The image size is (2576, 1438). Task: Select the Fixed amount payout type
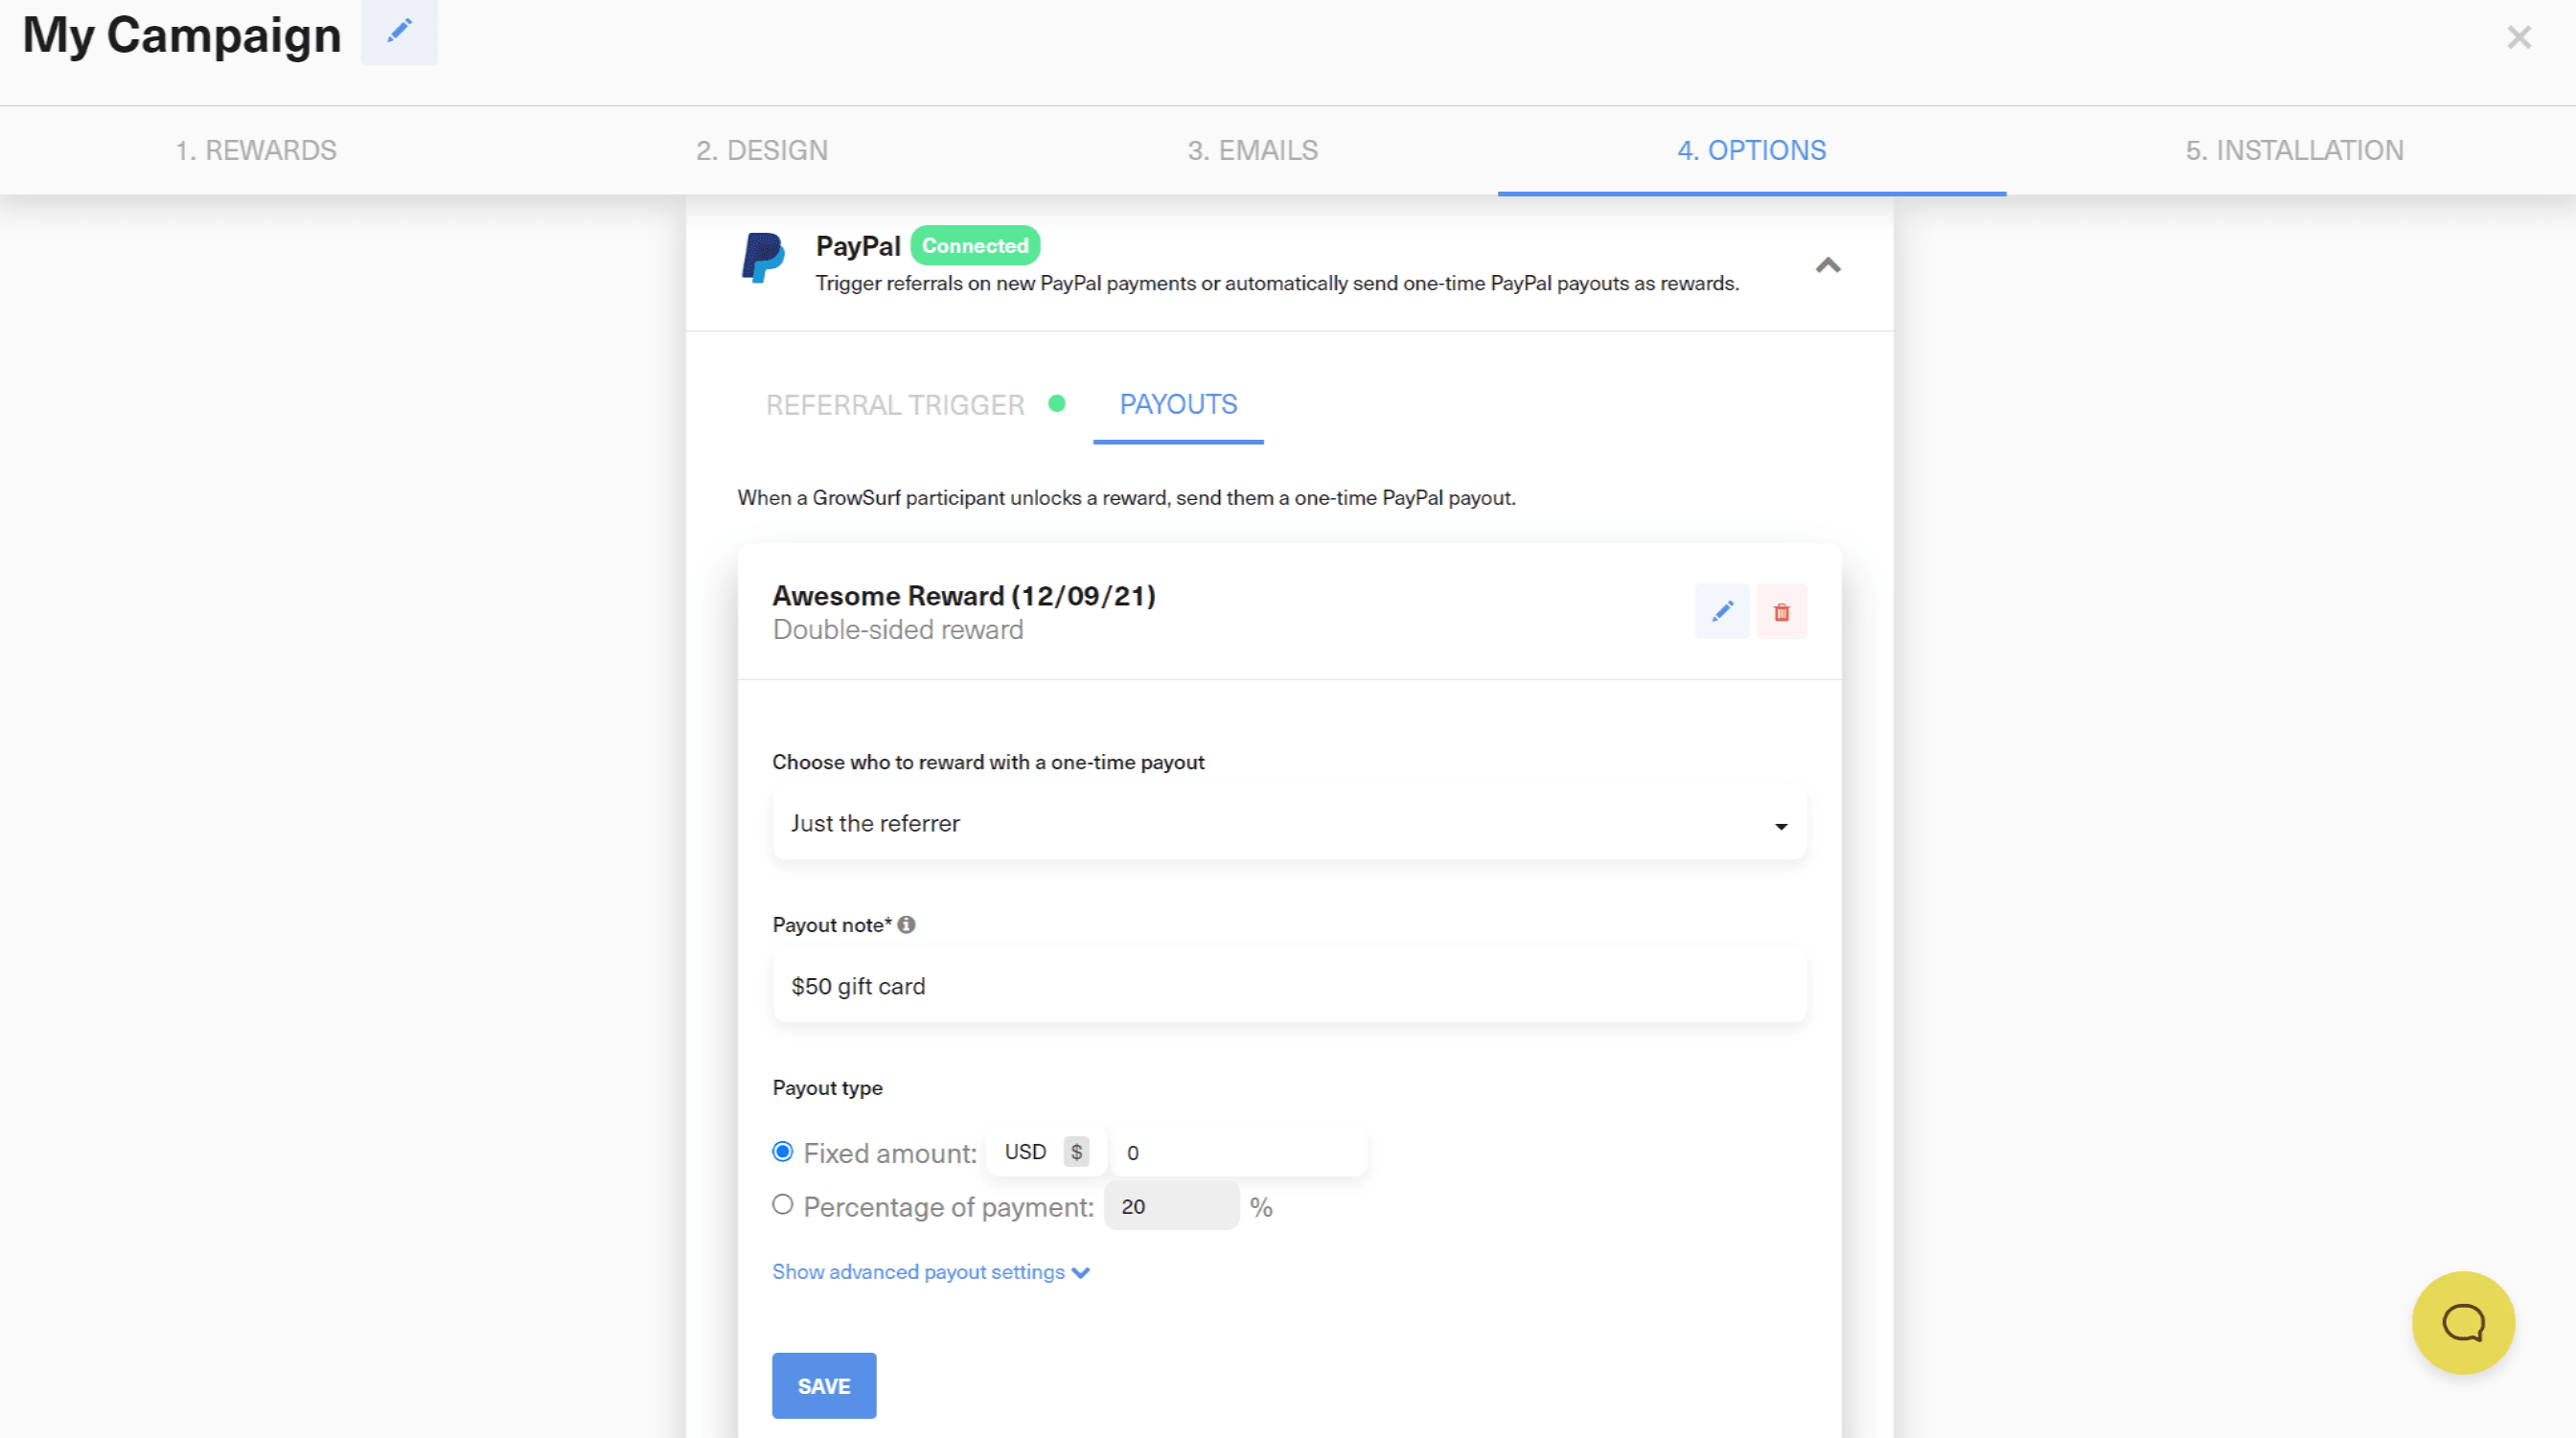coord(782,1152)
